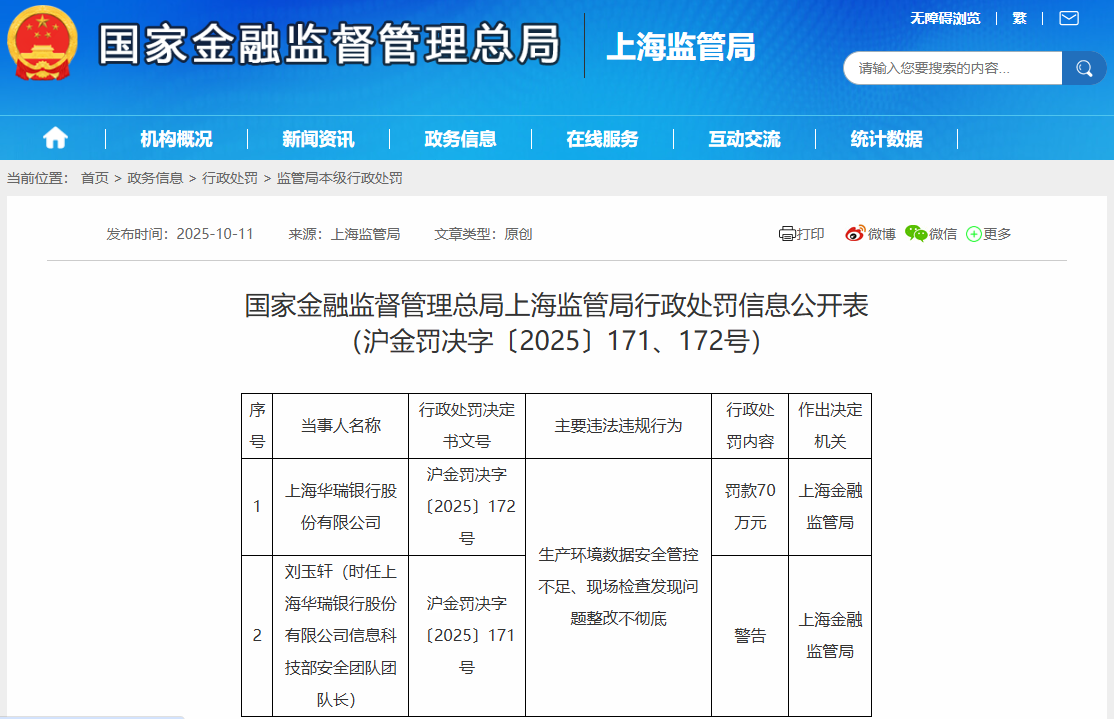
Task: Open the 政务信息 menu
Action: [460, 139]
